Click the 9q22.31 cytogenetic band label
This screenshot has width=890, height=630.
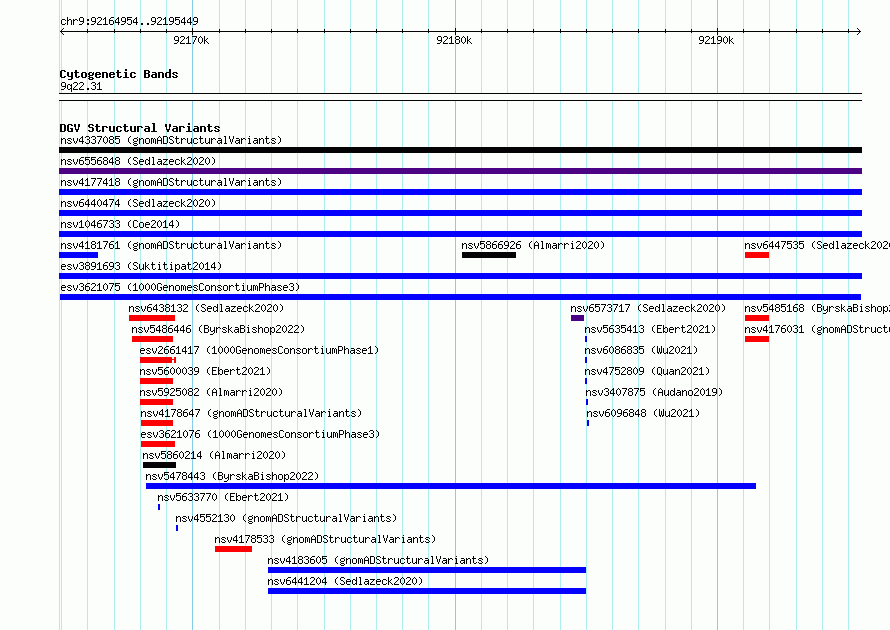click(81, 86)
